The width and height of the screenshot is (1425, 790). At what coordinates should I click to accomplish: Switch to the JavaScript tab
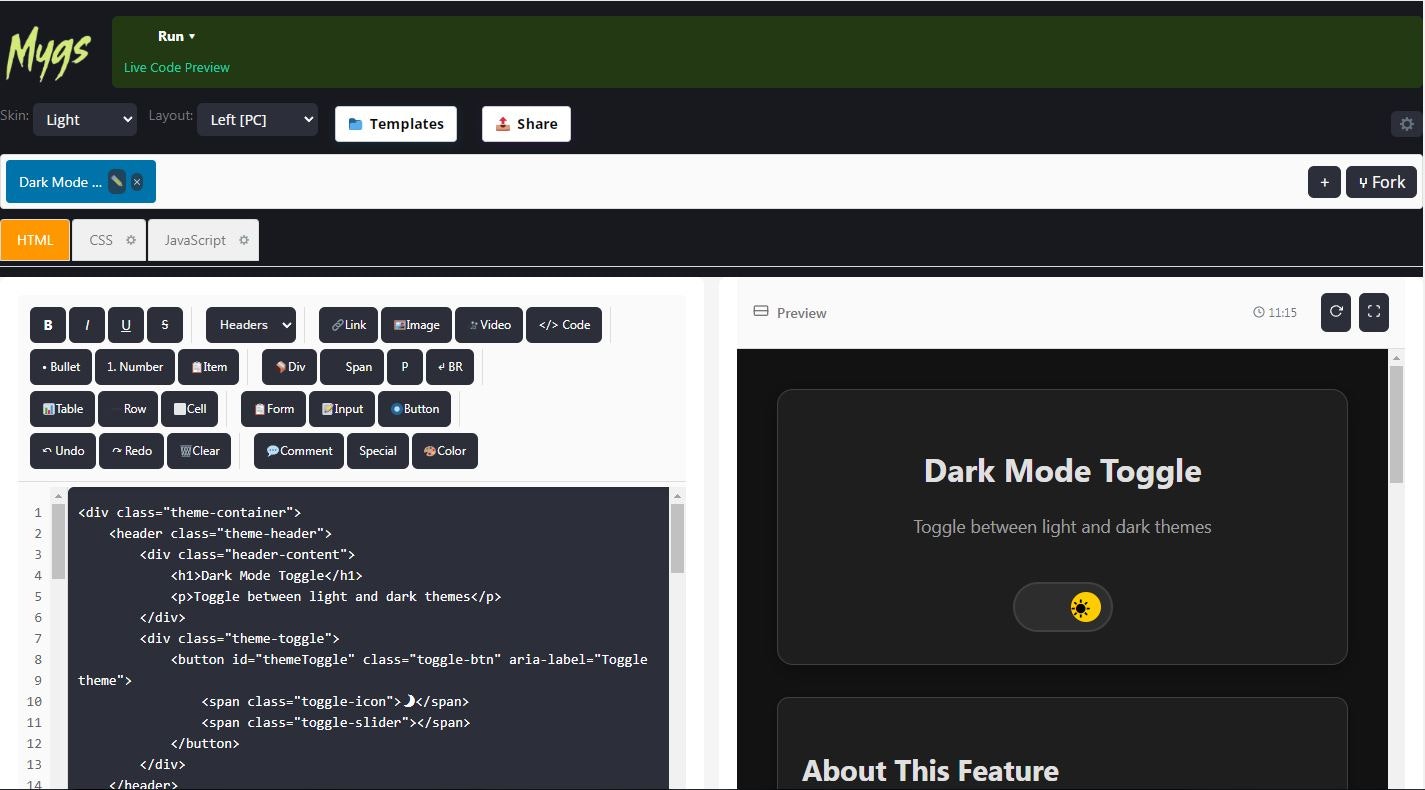(203, 240)
